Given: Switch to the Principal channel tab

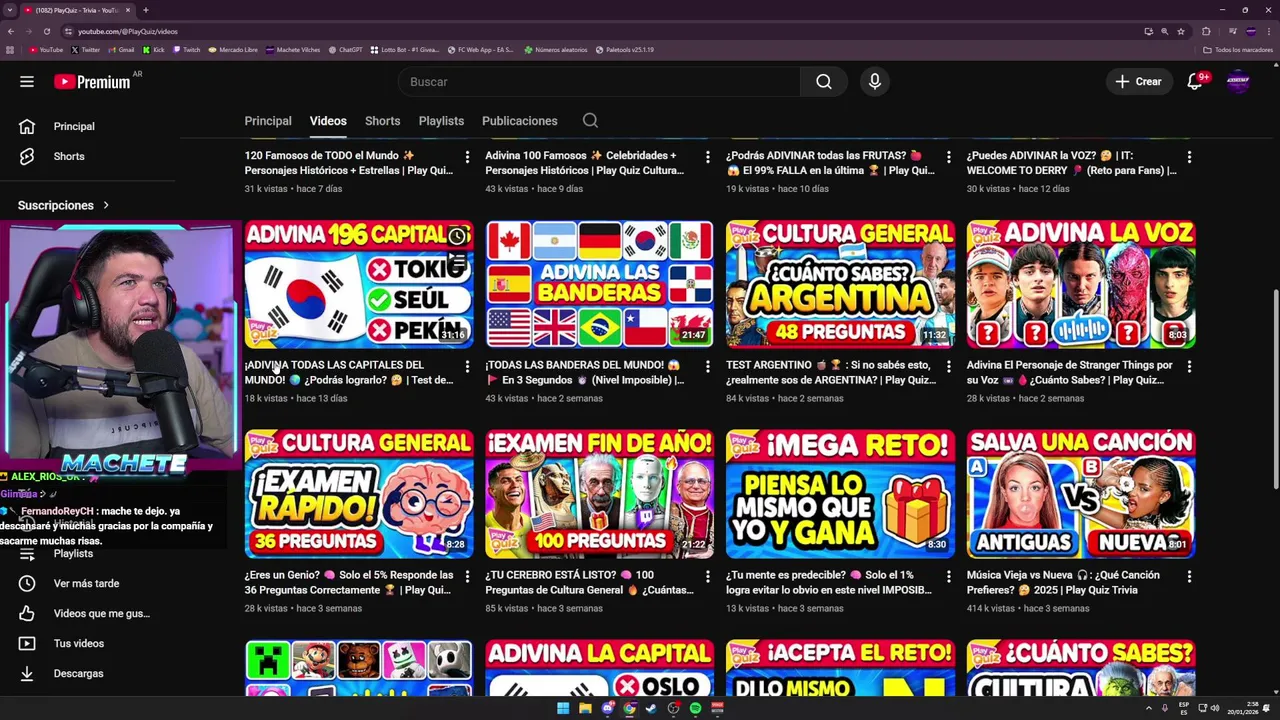Looking at the screenshot, I should click(x=268, y=121).
